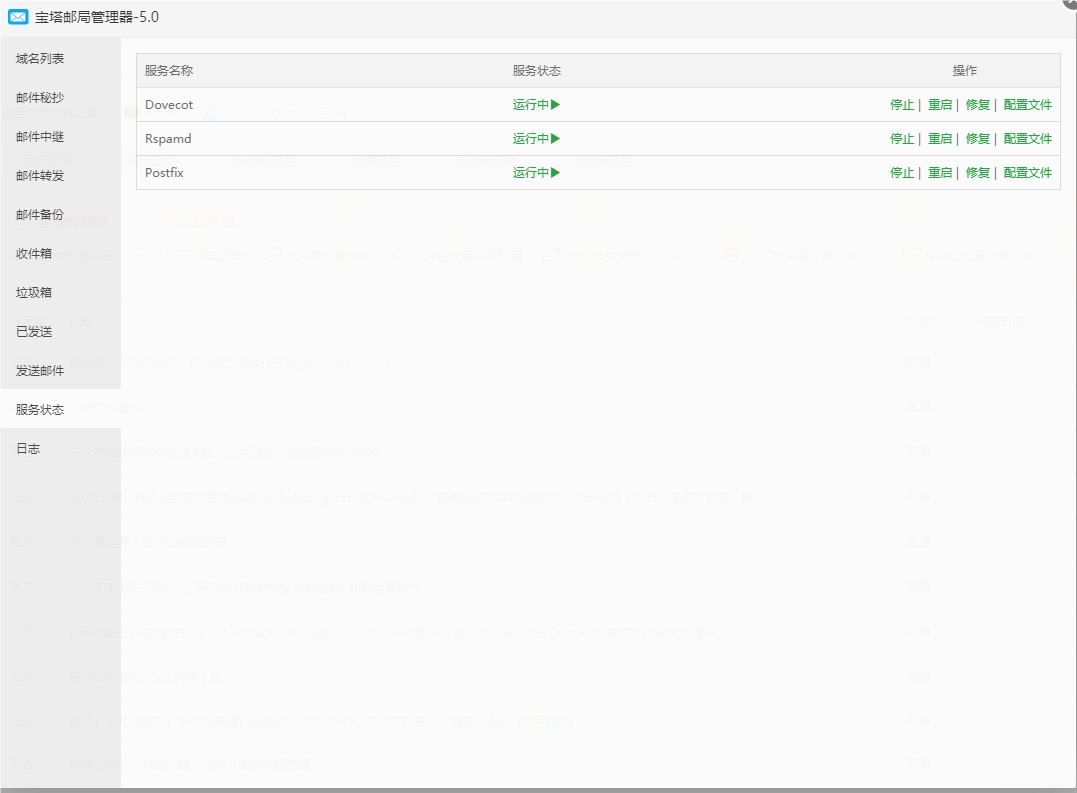Click the 服务状态 column header
This screenshot has width=1077, height=793.
536,71
